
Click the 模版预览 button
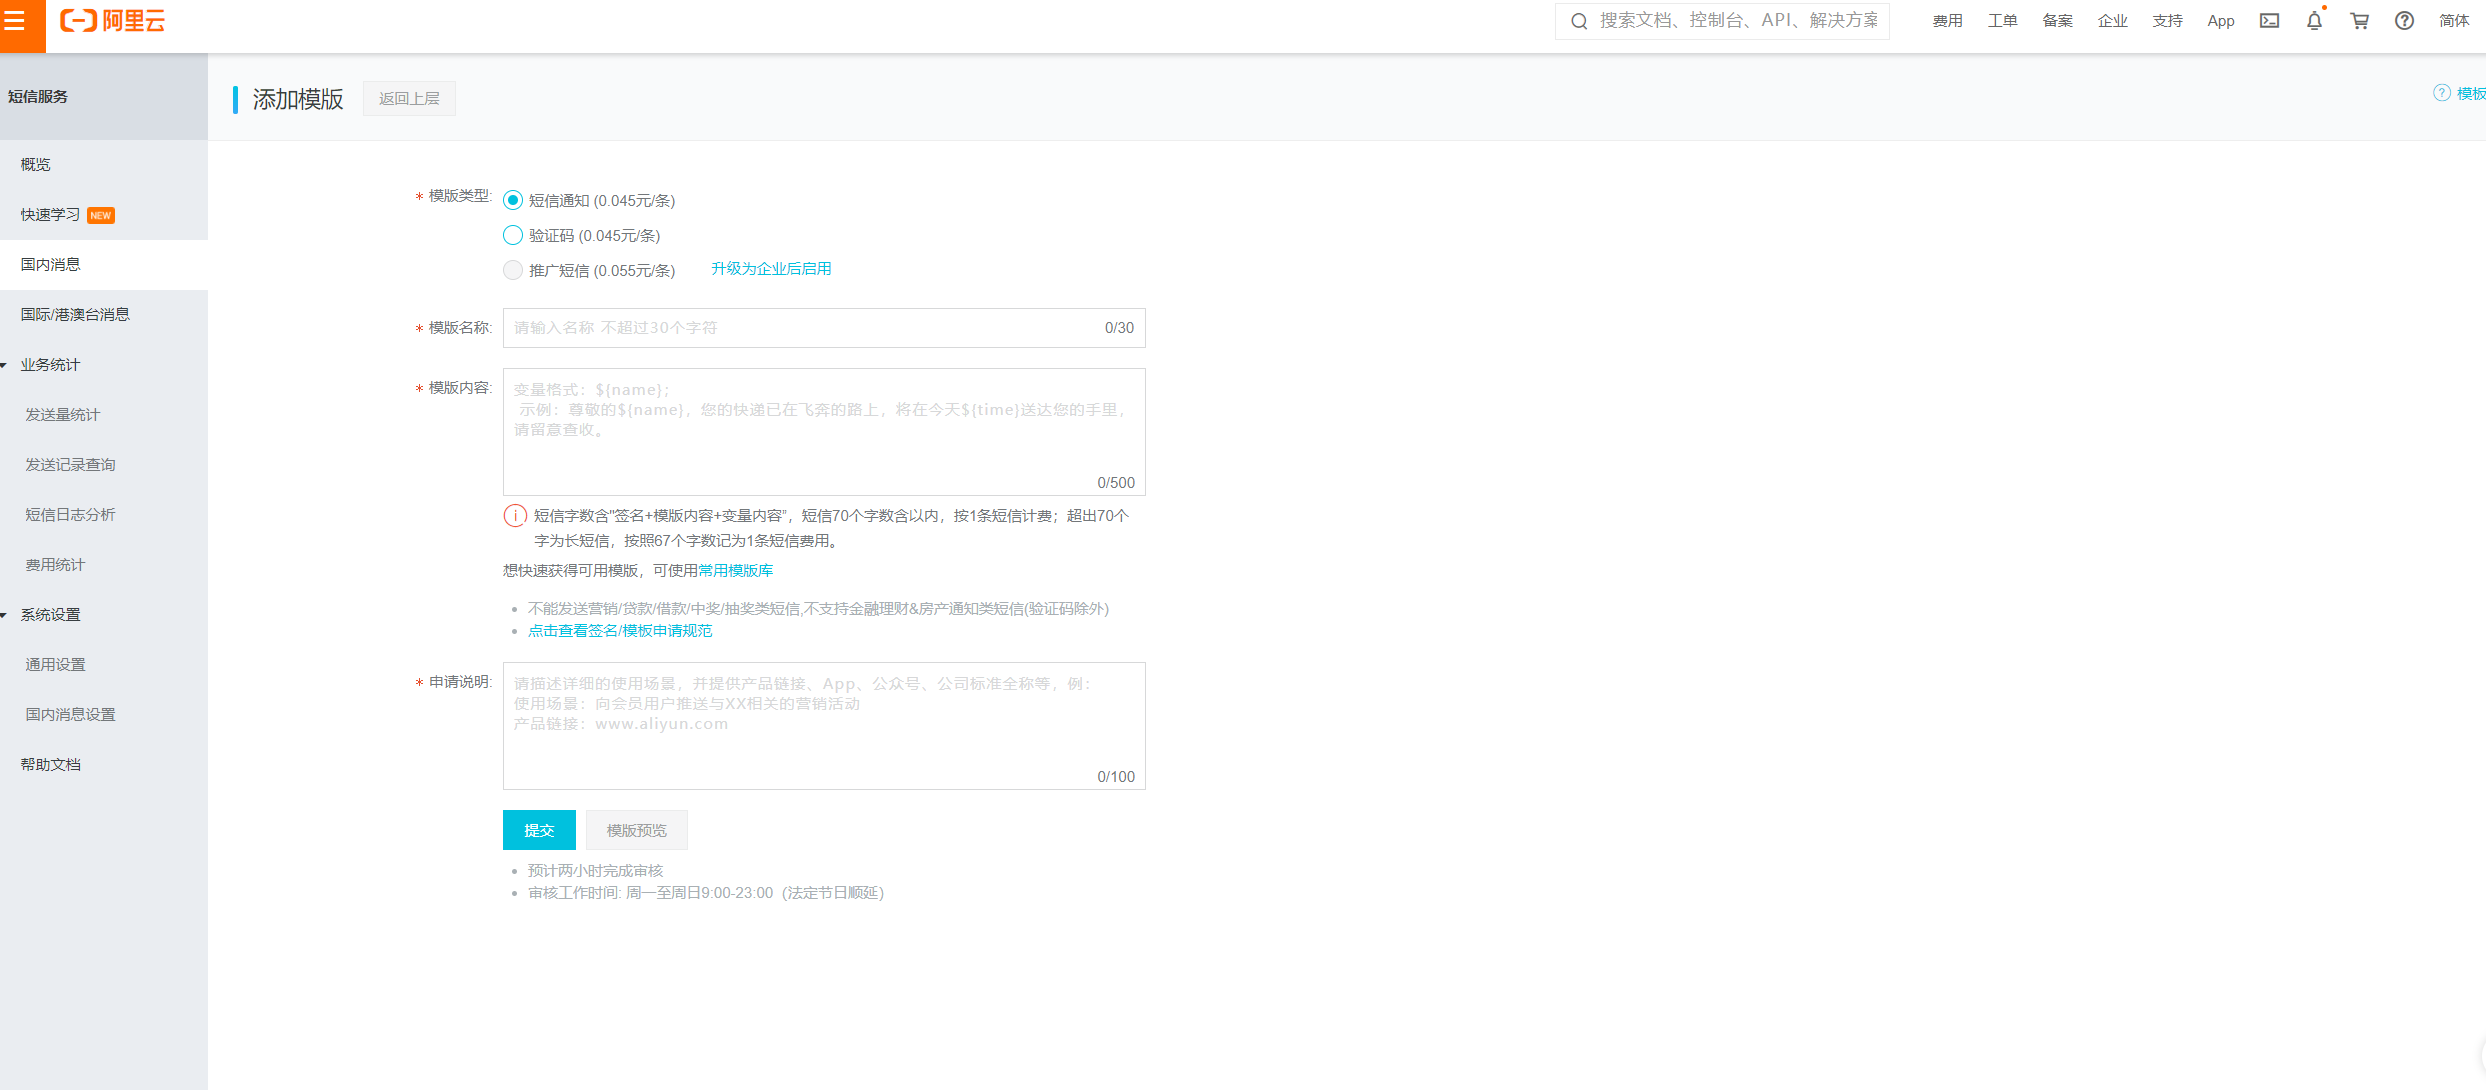[x=637, y=830]
